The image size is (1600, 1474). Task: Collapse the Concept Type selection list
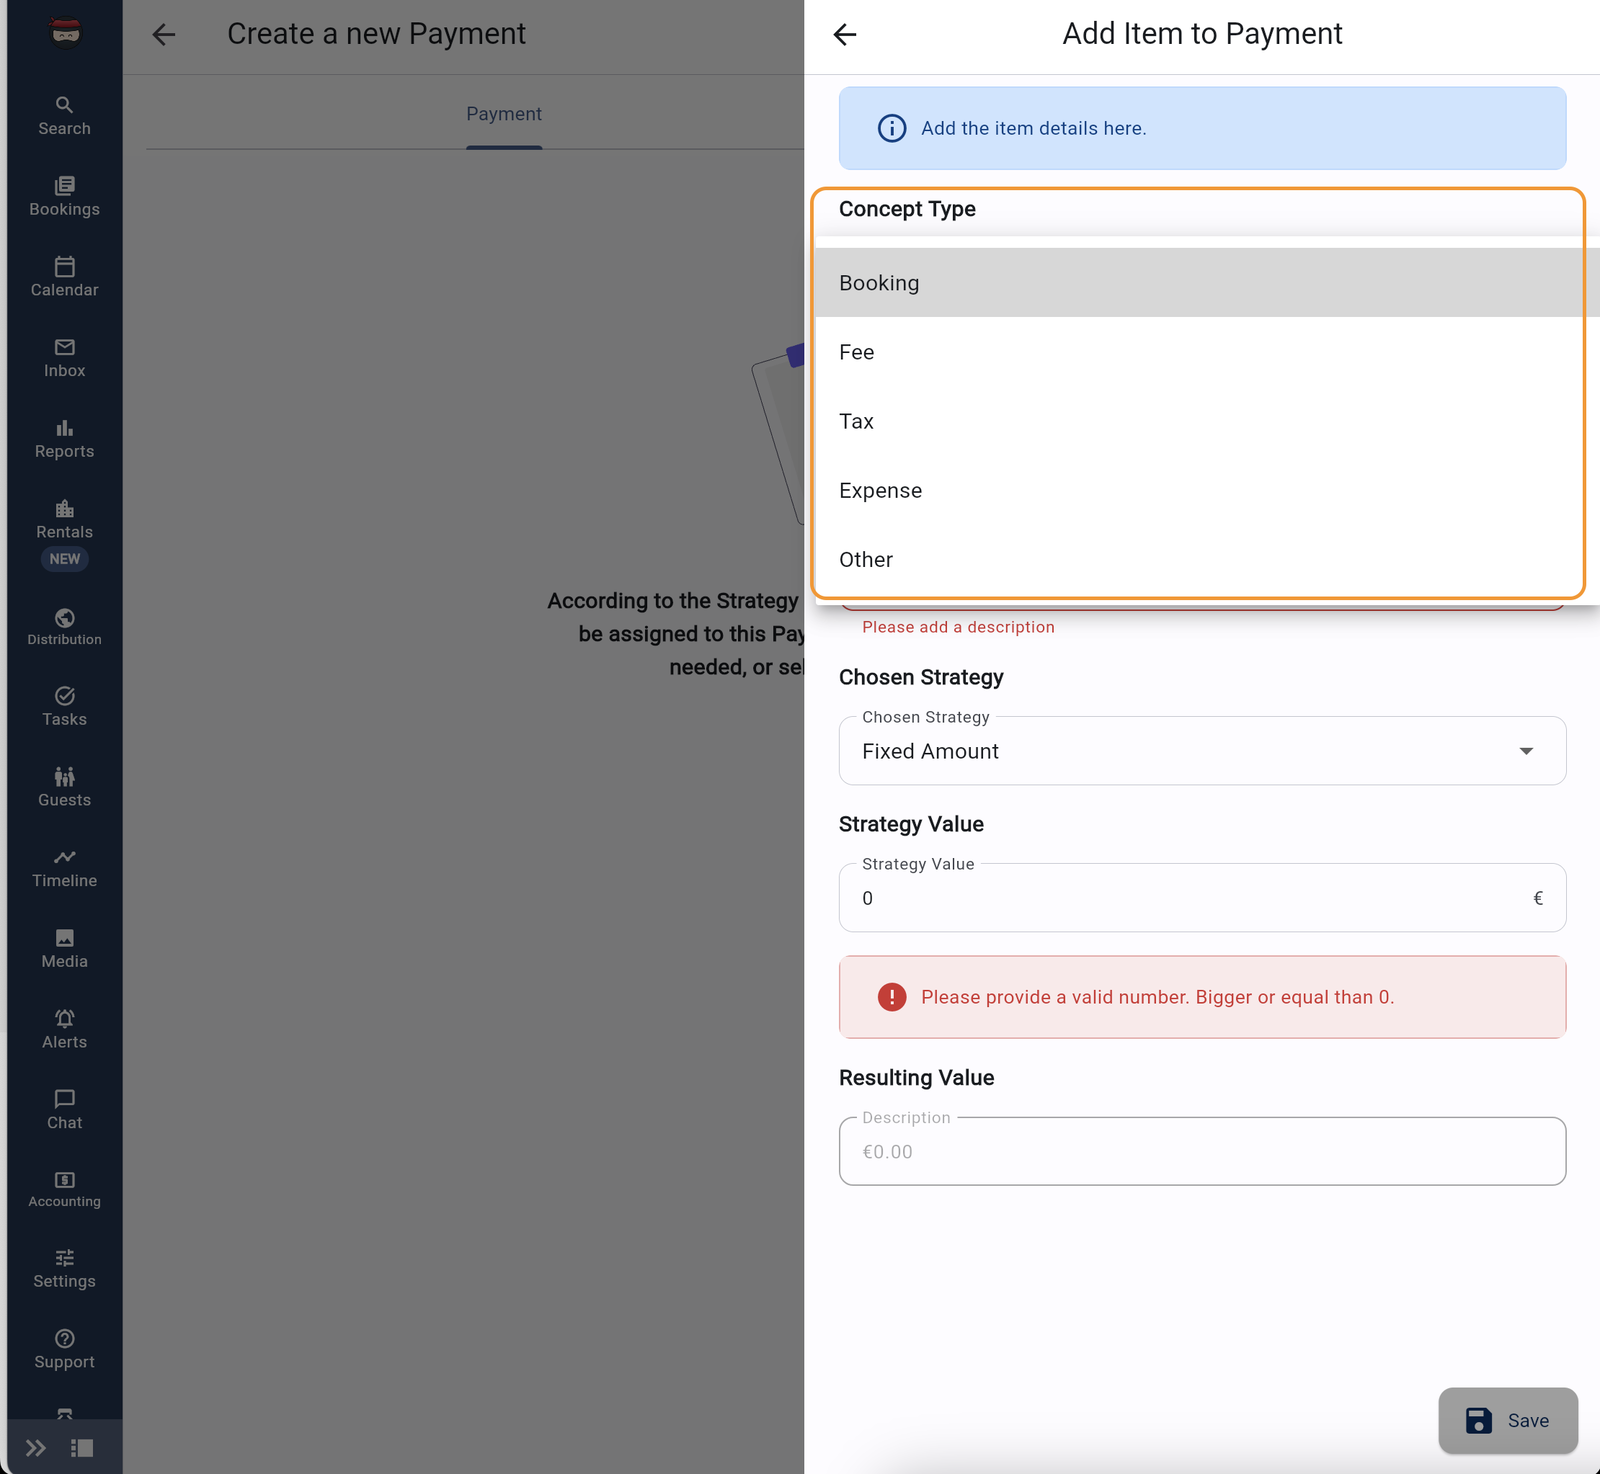coord(1200,209)
